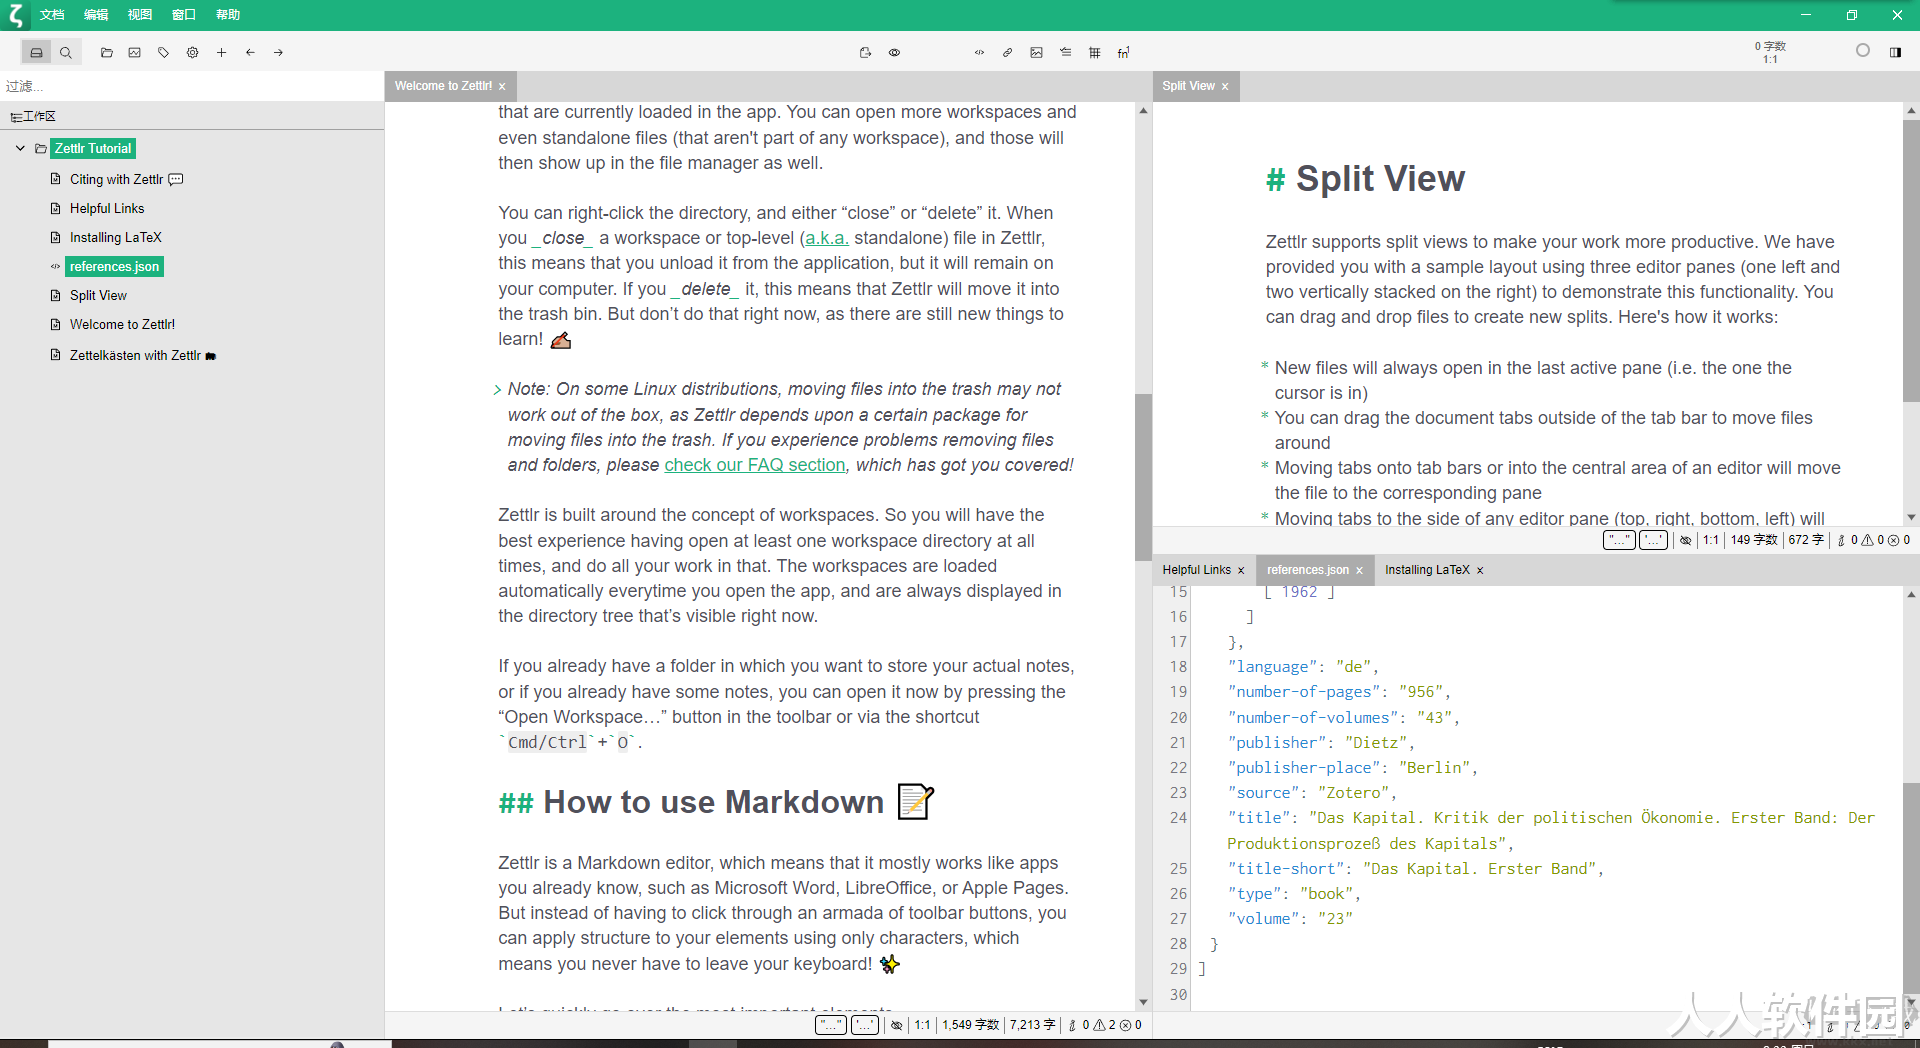Toggle rendering eye icon in left status bar
1920x1048 pixels.
pos(897,1025)
